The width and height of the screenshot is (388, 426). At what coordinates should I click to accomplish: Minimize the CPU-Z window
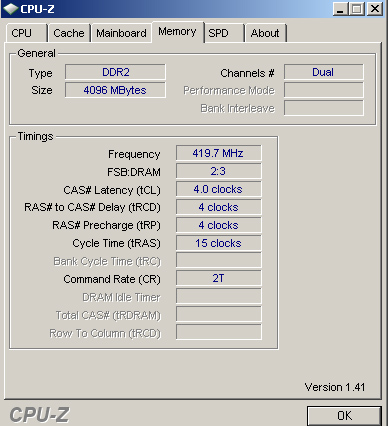(340, 9)
